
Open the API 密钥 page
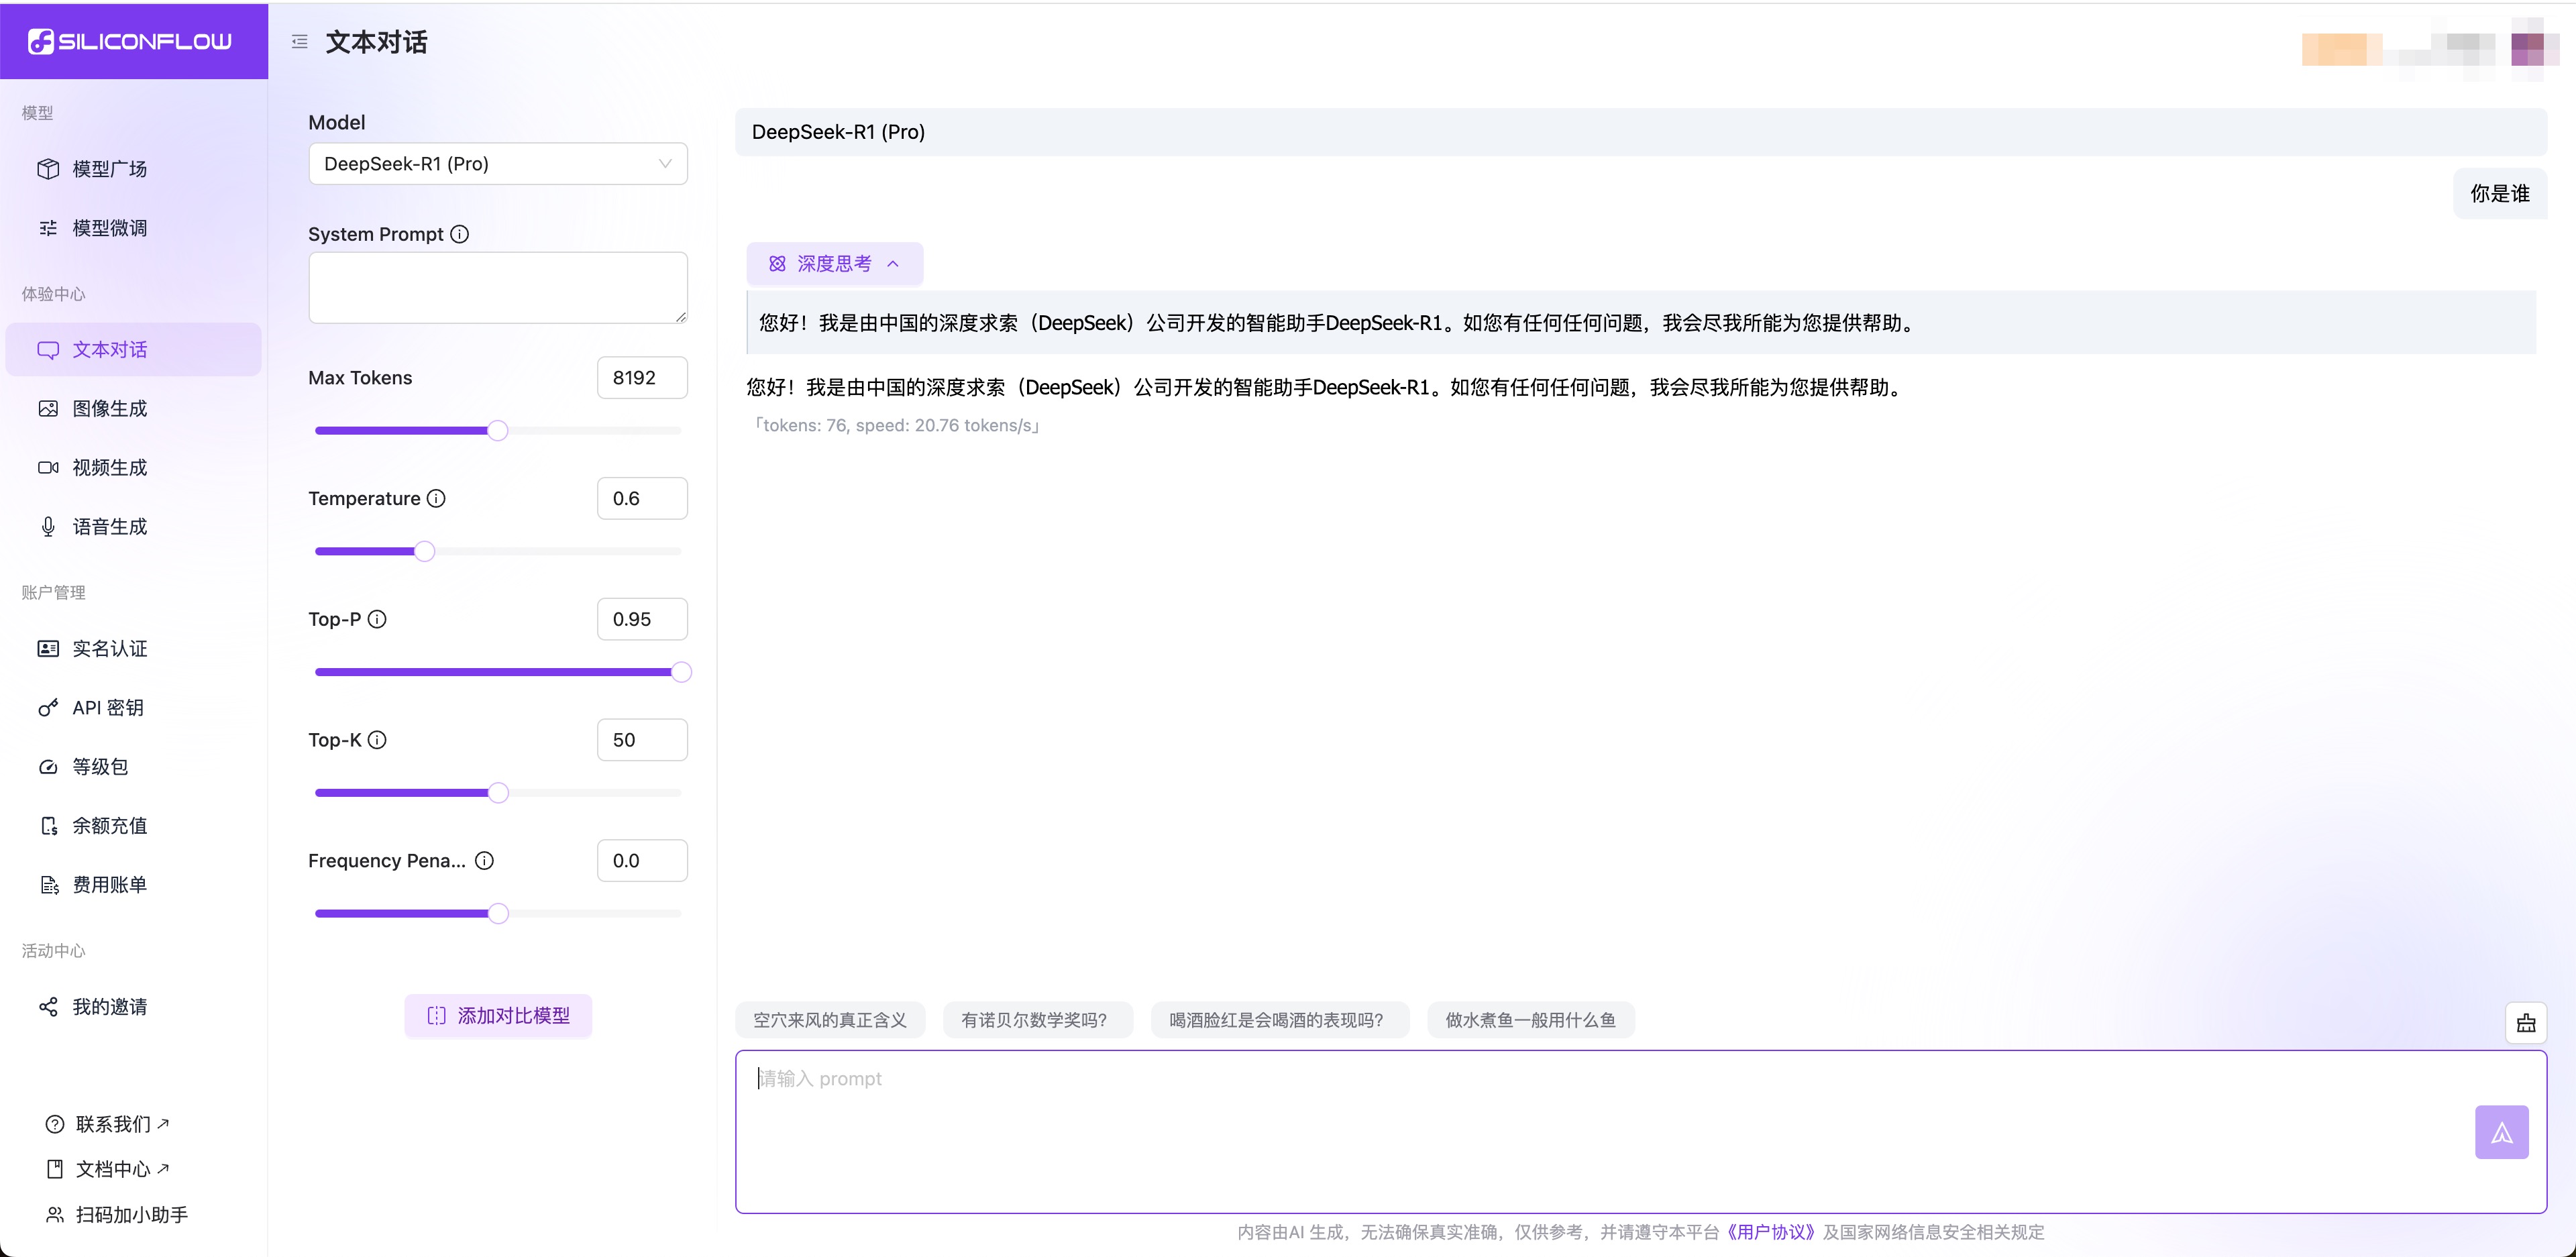pos(107,708)
